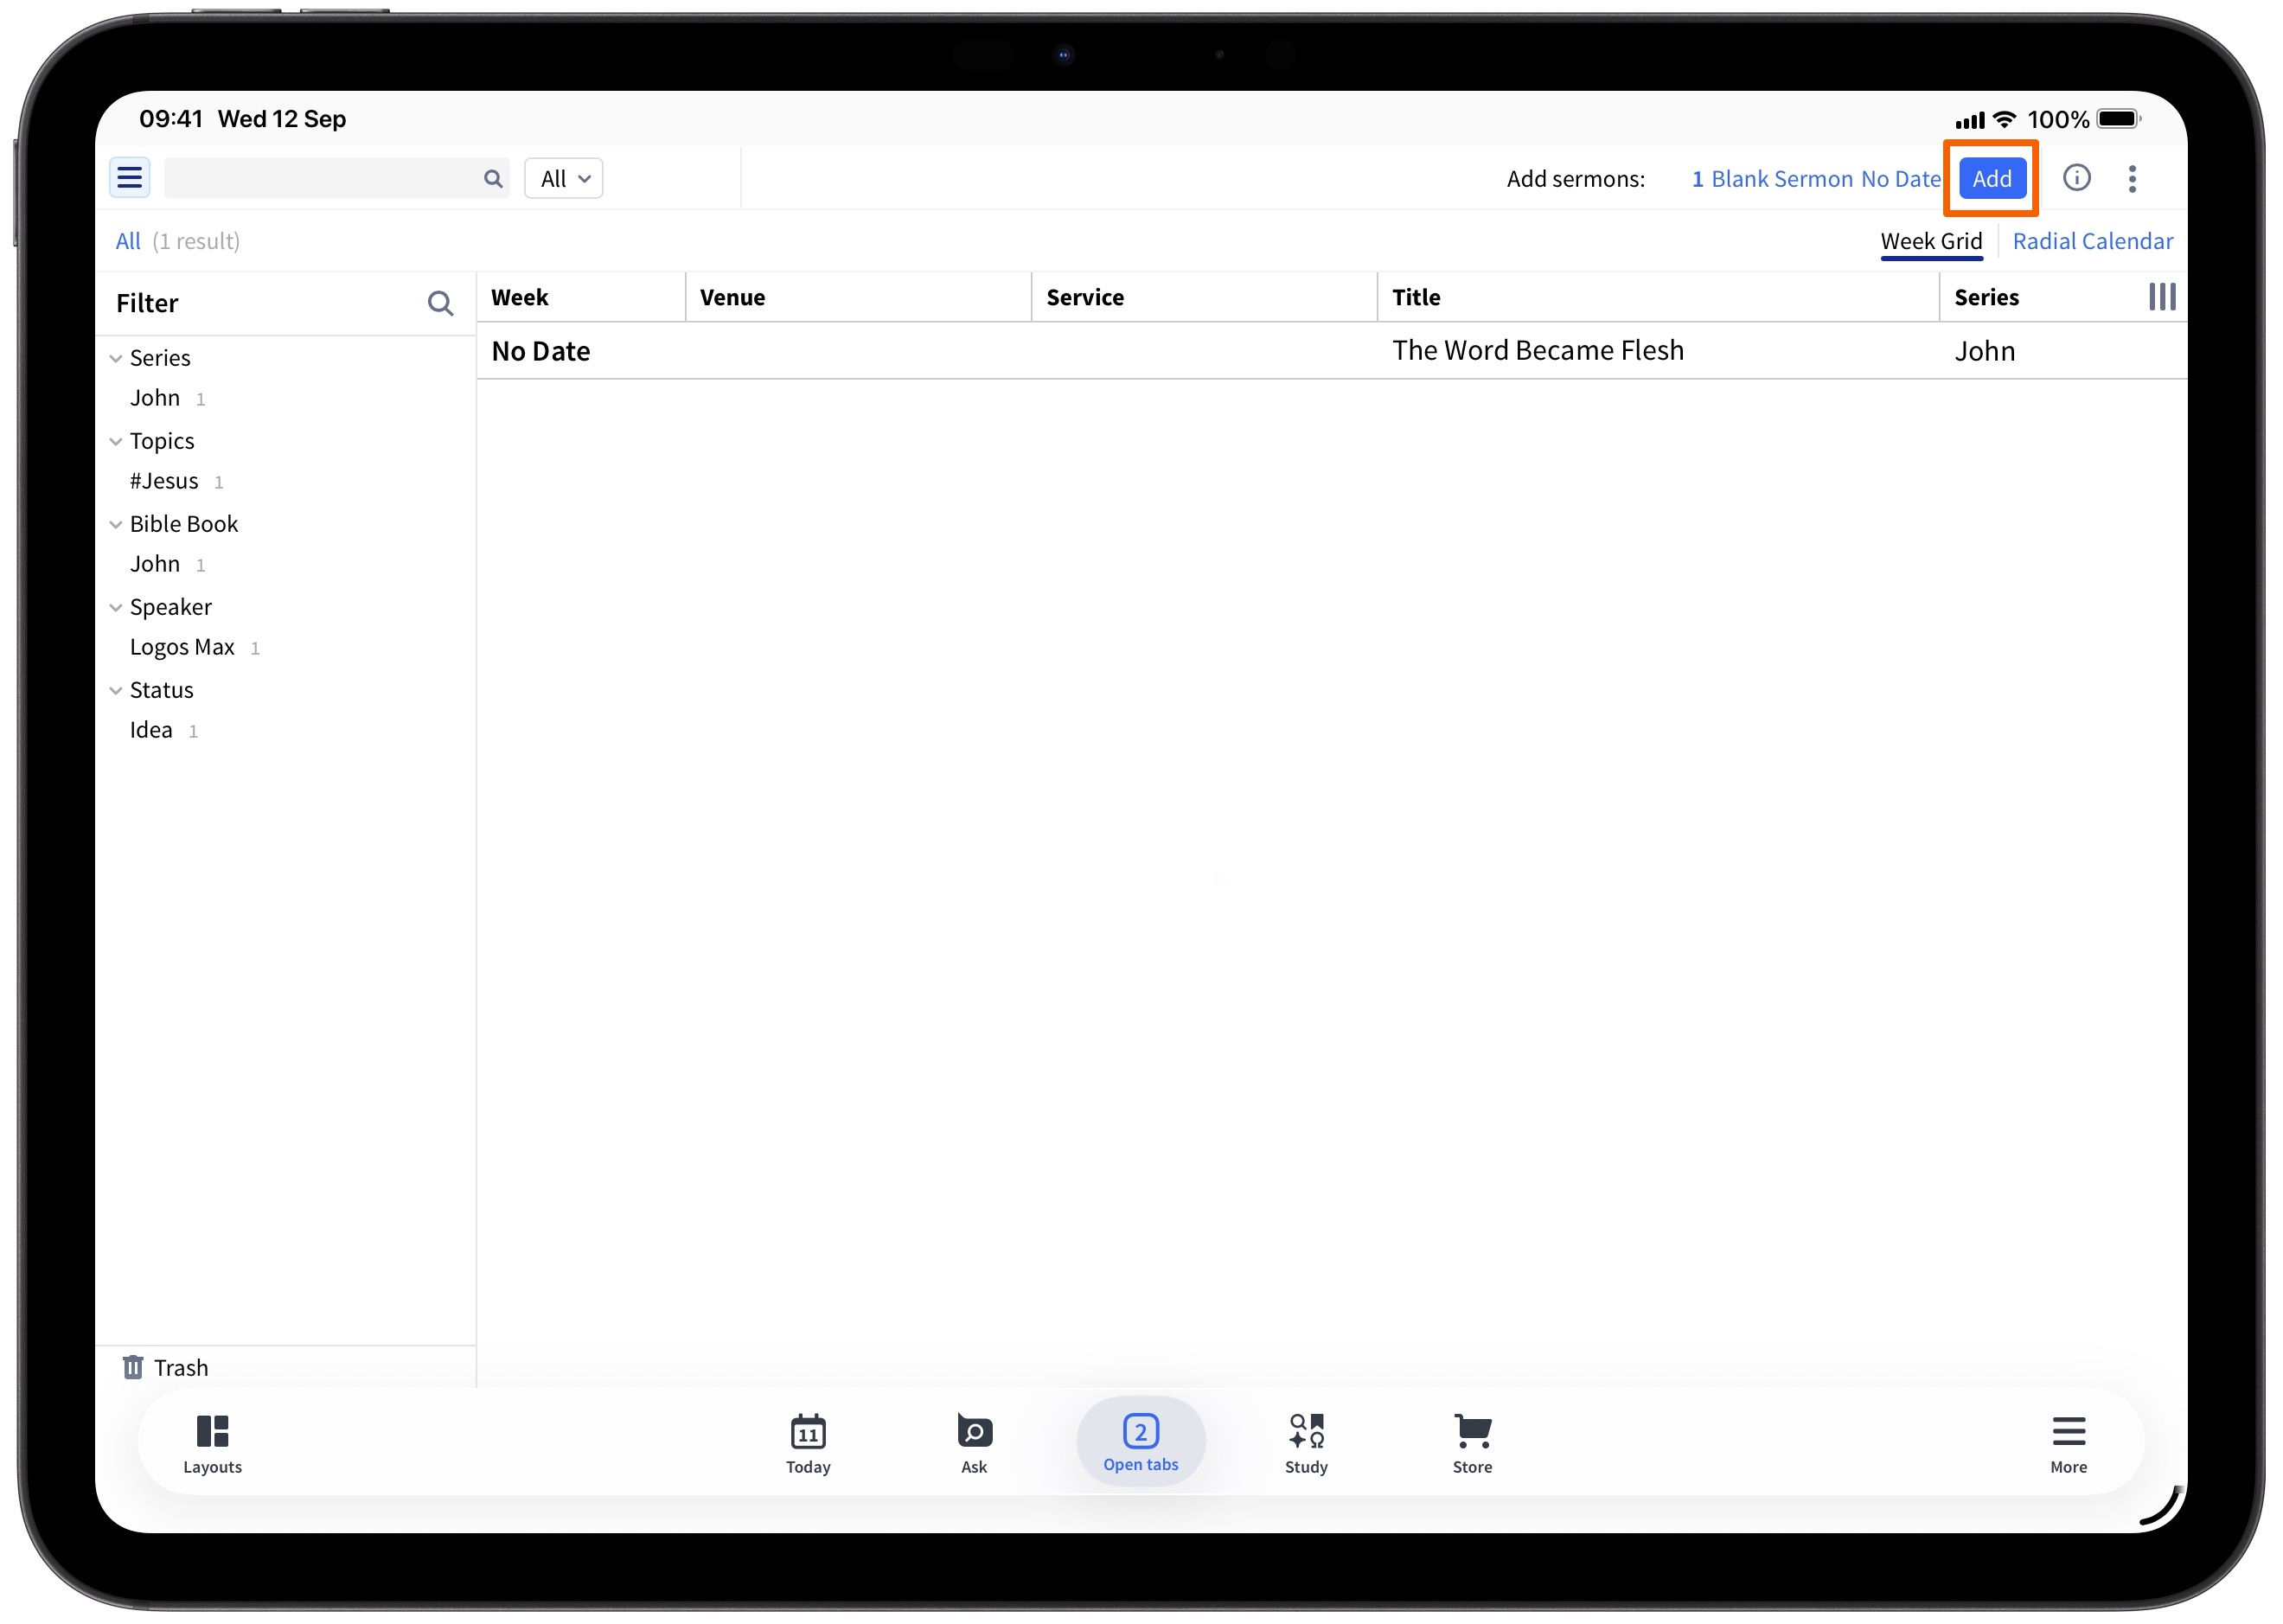
Task: Open the Study icon
Action: click(1306, 1444)
